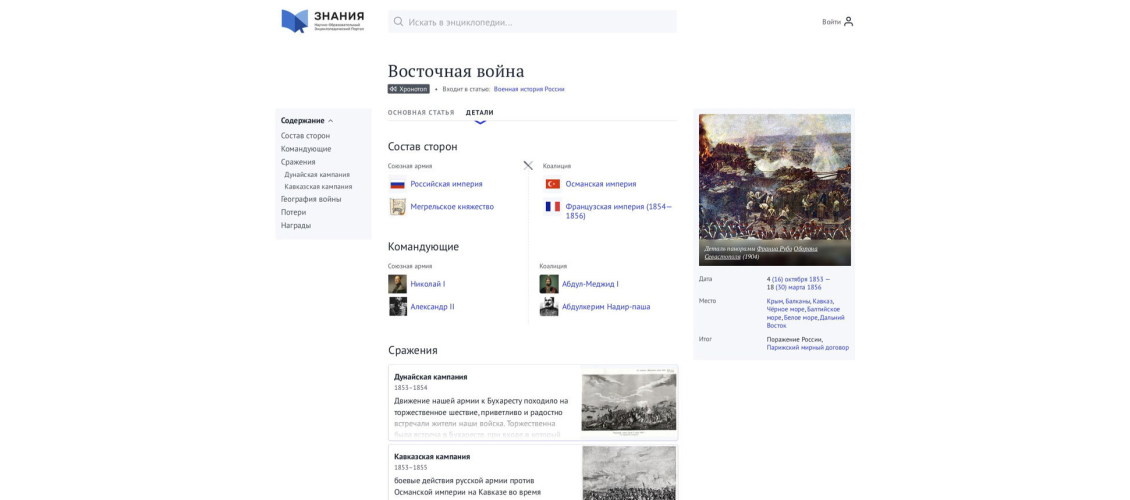Open Николай I link

point(428,284)
